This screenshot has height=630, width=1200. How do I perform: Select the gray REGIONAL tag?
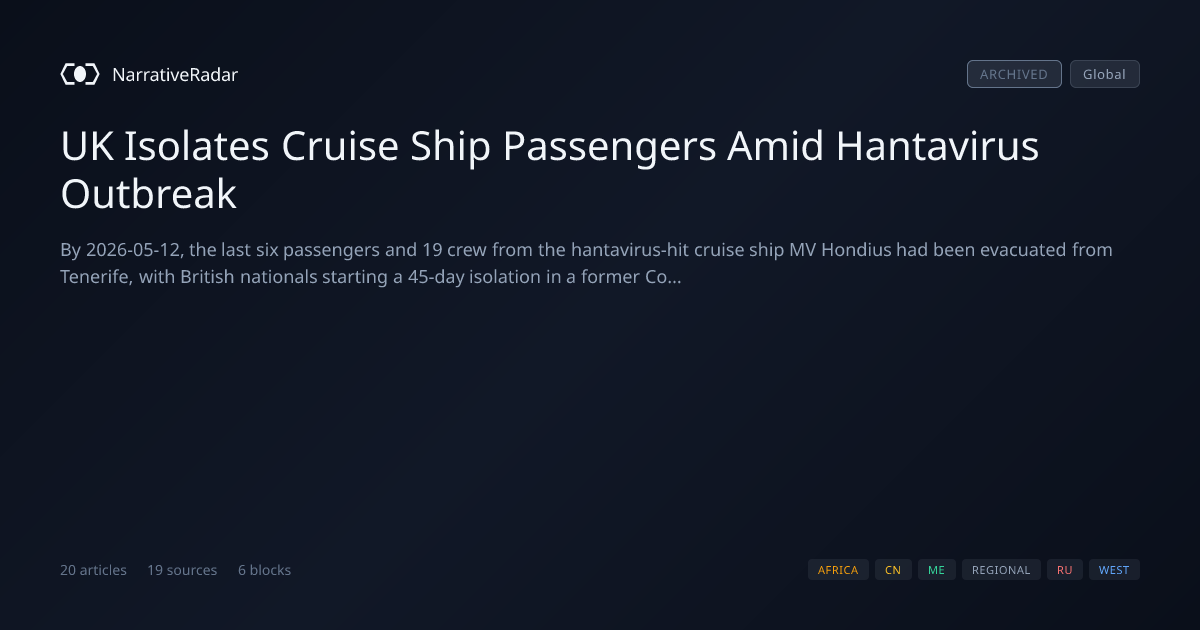coord(1001,570)
